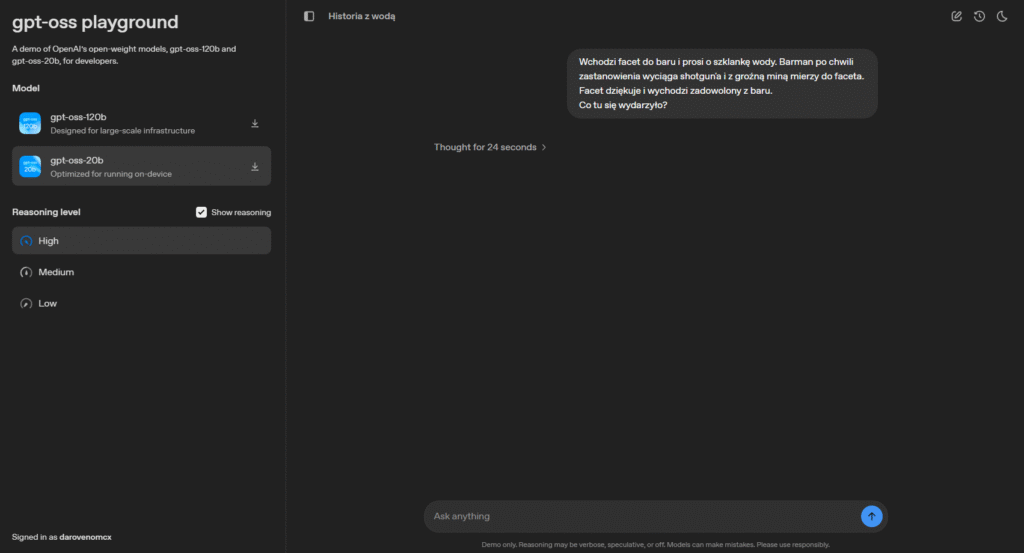Viewport: 1024px width, 553px height.
Task: Click the chevron beside Thought for 24 seconds
Action: tap(544, 147)
